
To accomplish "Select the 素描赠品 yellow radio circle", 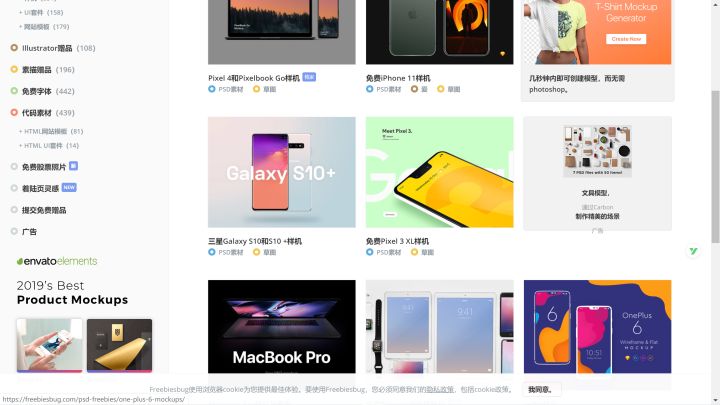I will pos(14,69).
